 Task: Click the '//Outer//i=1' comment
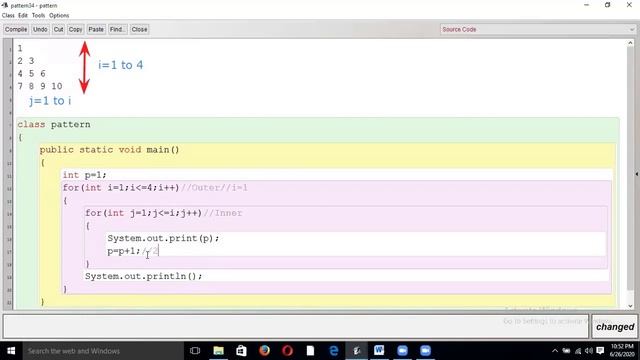click(214, 188)
